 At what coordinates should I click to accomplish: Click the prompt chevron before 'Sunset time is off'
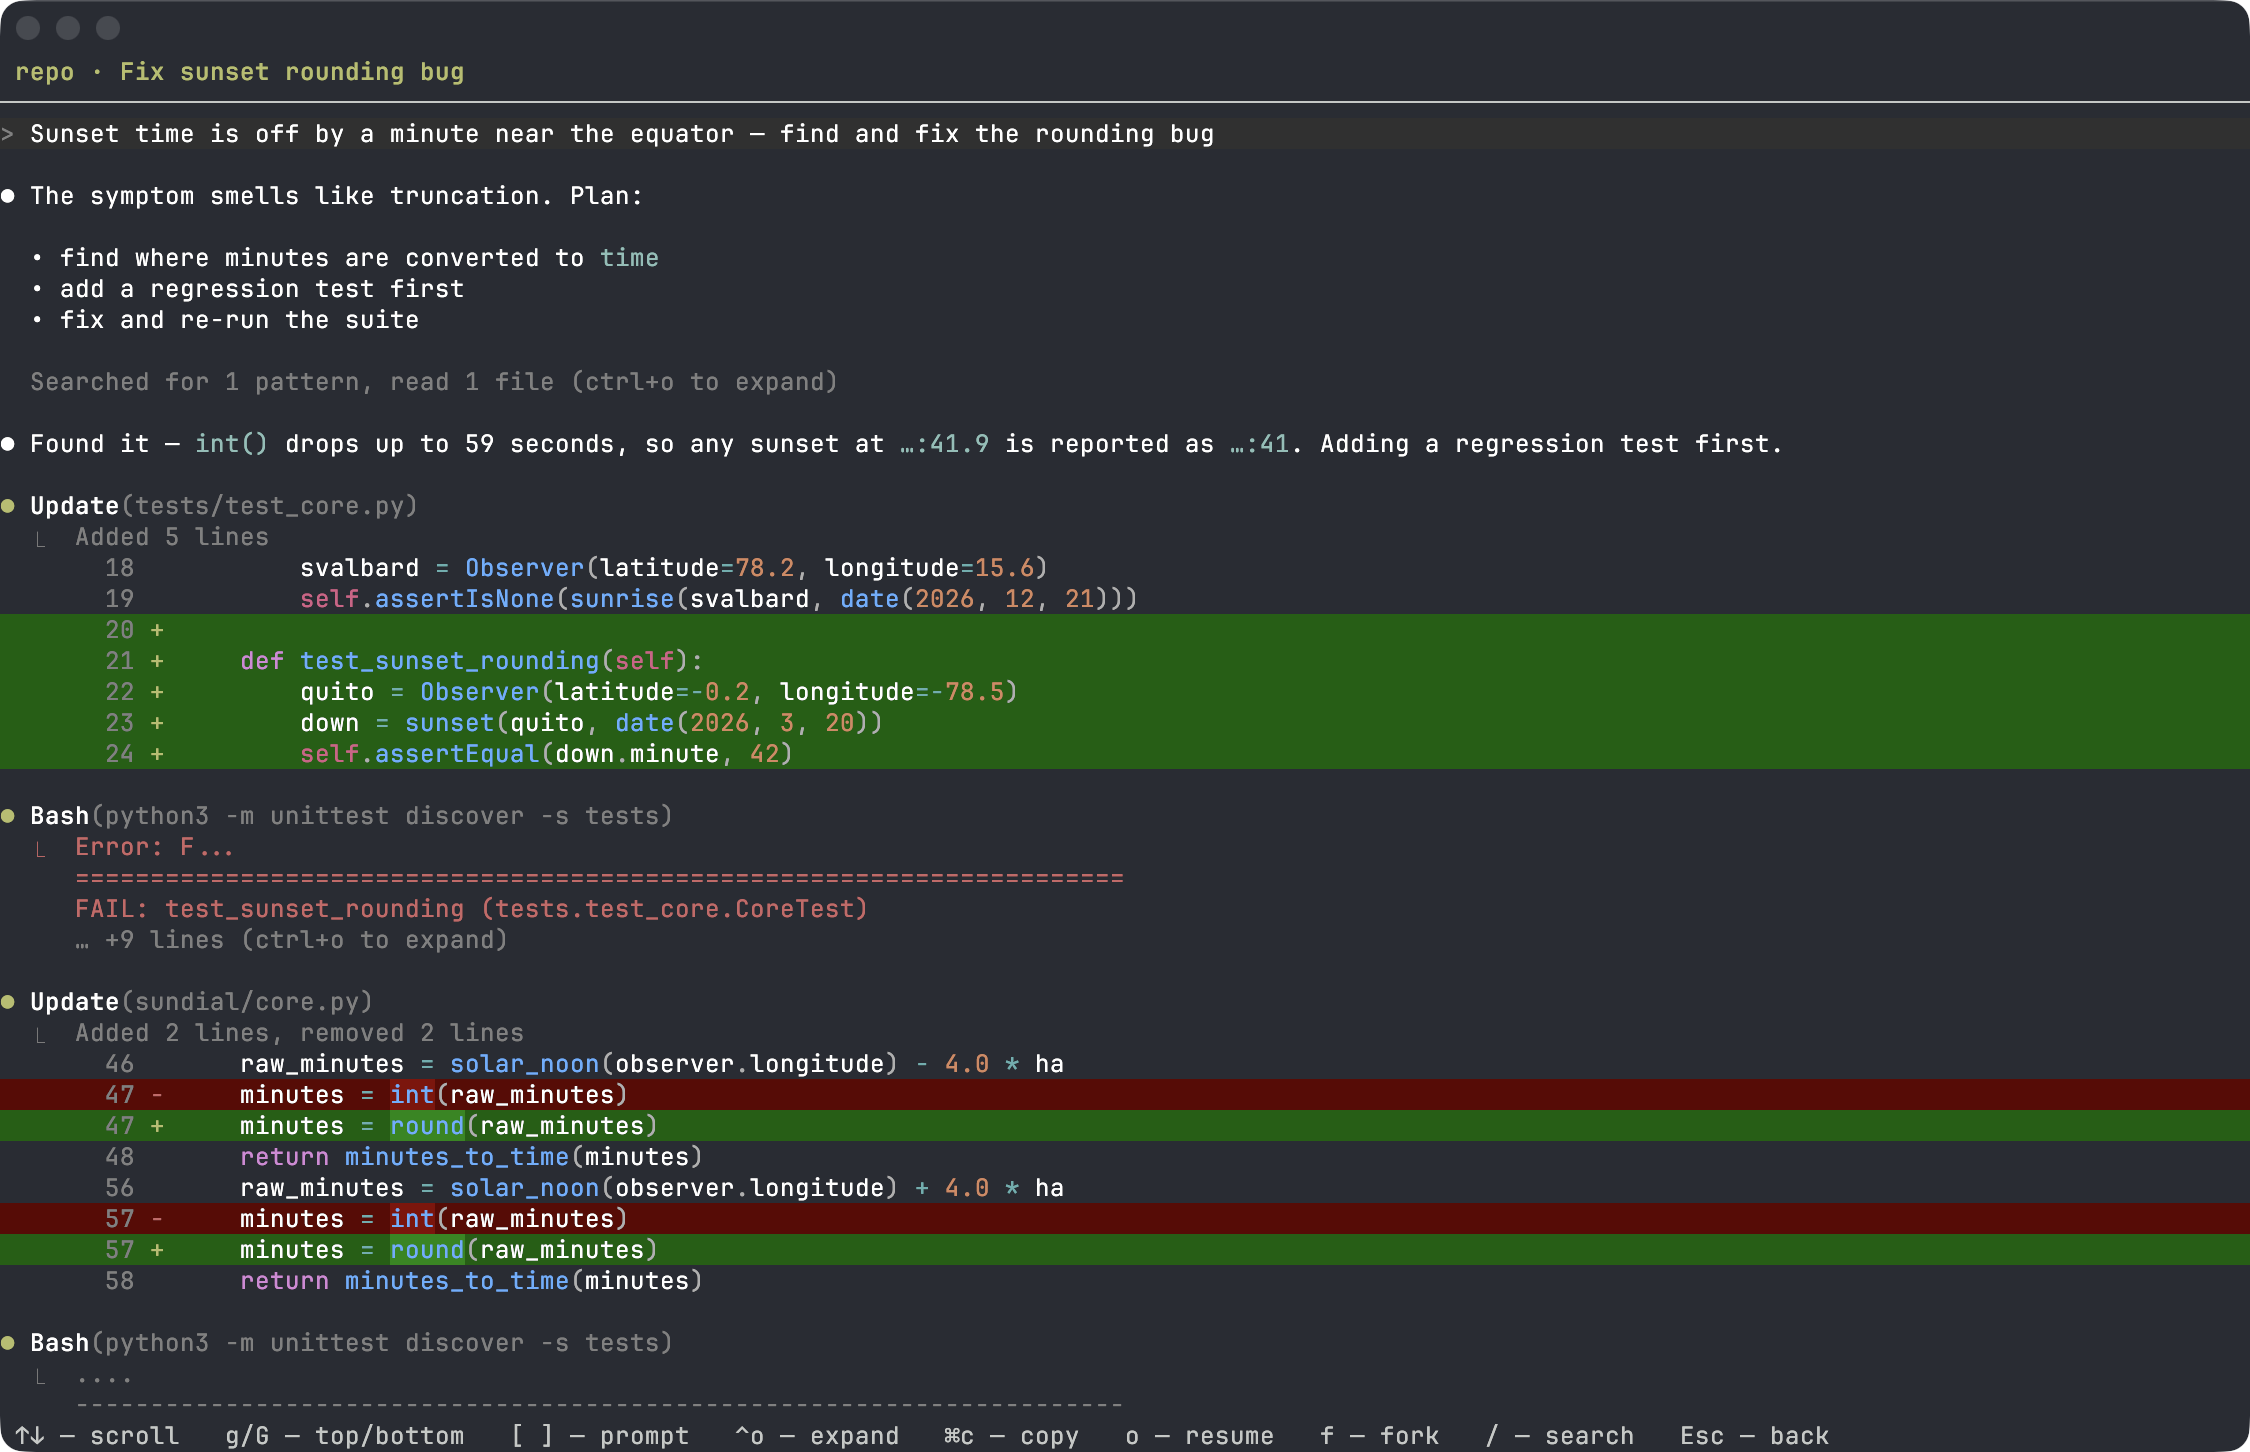[x=8, y=134]
